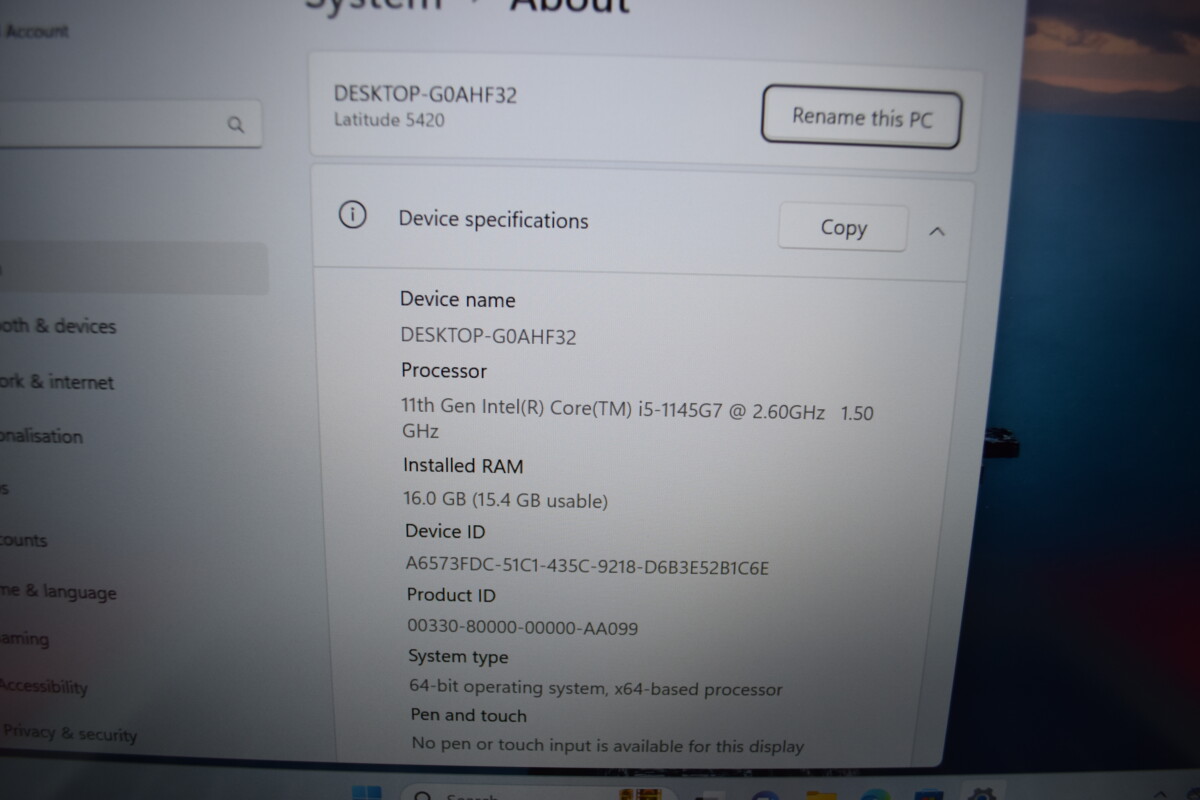Click the Rename this PC button
The image size is (1200, 800).
861,118
